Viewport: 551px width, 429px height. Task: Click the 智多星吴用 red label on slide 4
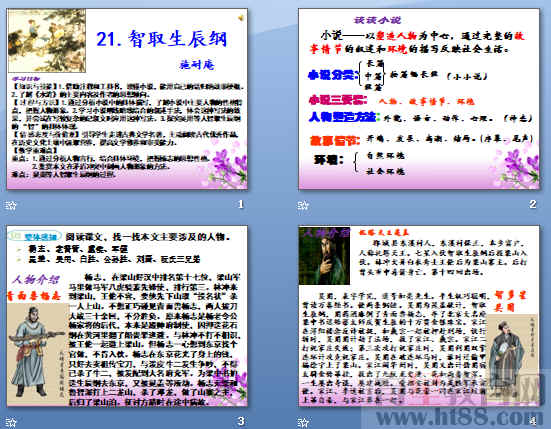511,301
